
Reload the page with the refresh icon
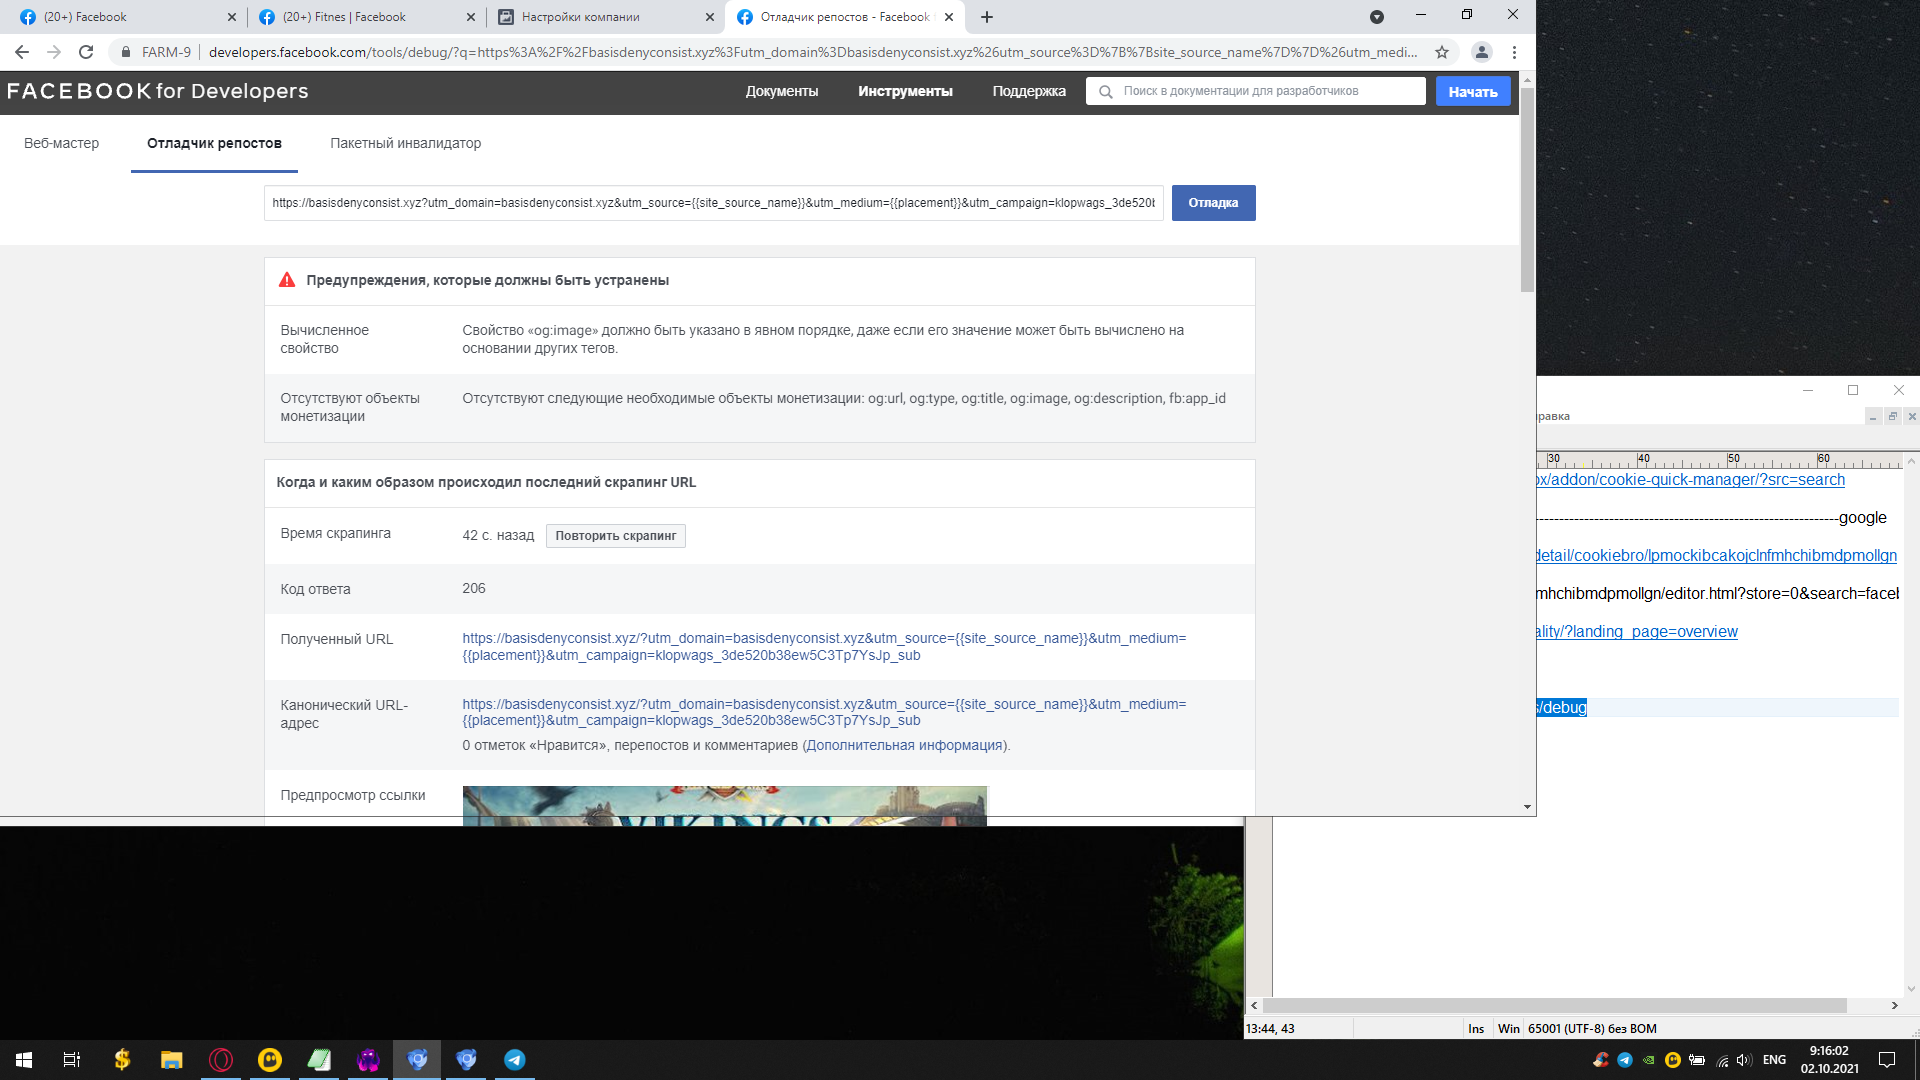pyautogui.click(x=86, y=52)
